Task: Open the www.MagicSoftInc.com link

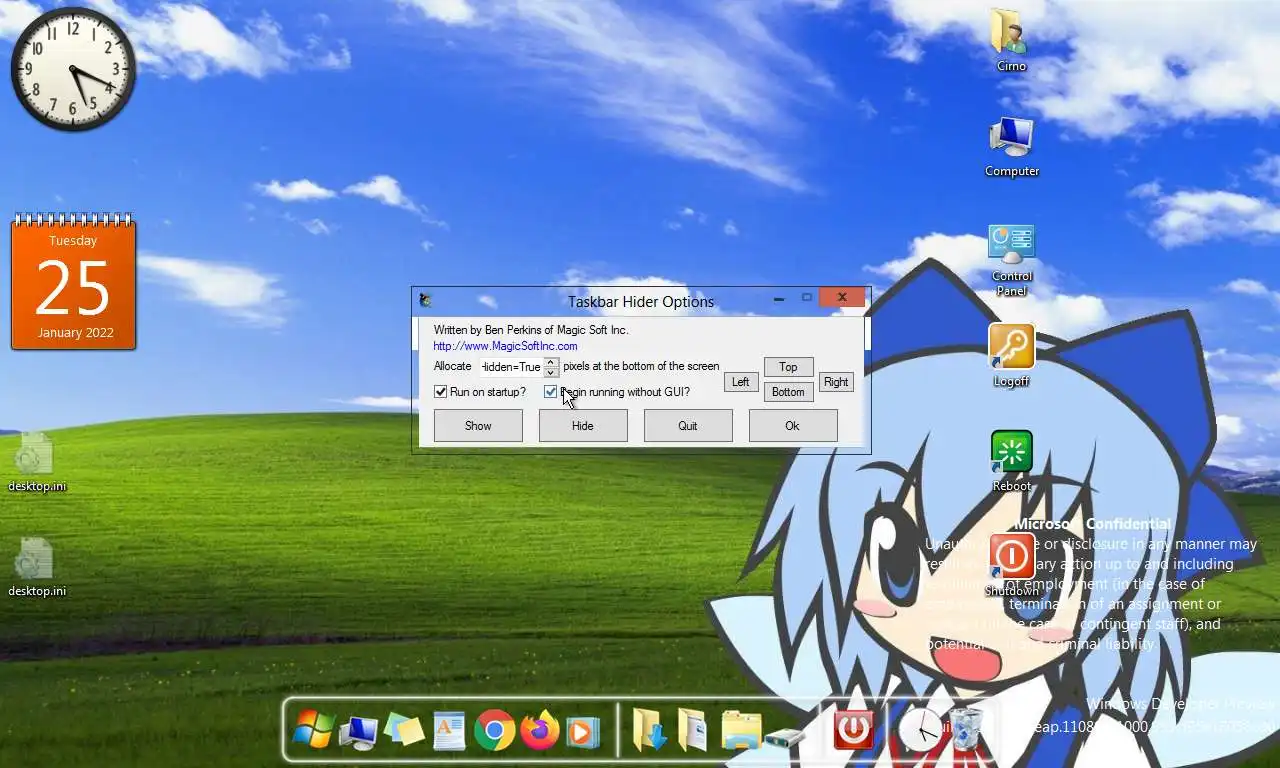Action: tap(505, 346)
